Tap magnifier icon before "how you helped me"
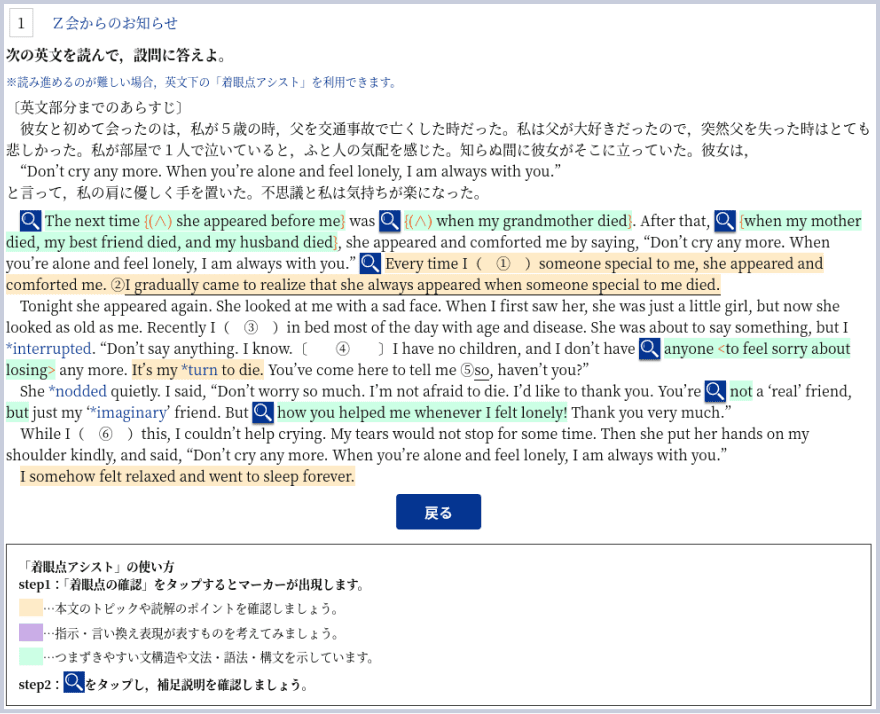This screenshot has width=880, height=714. tap(262, 413)
